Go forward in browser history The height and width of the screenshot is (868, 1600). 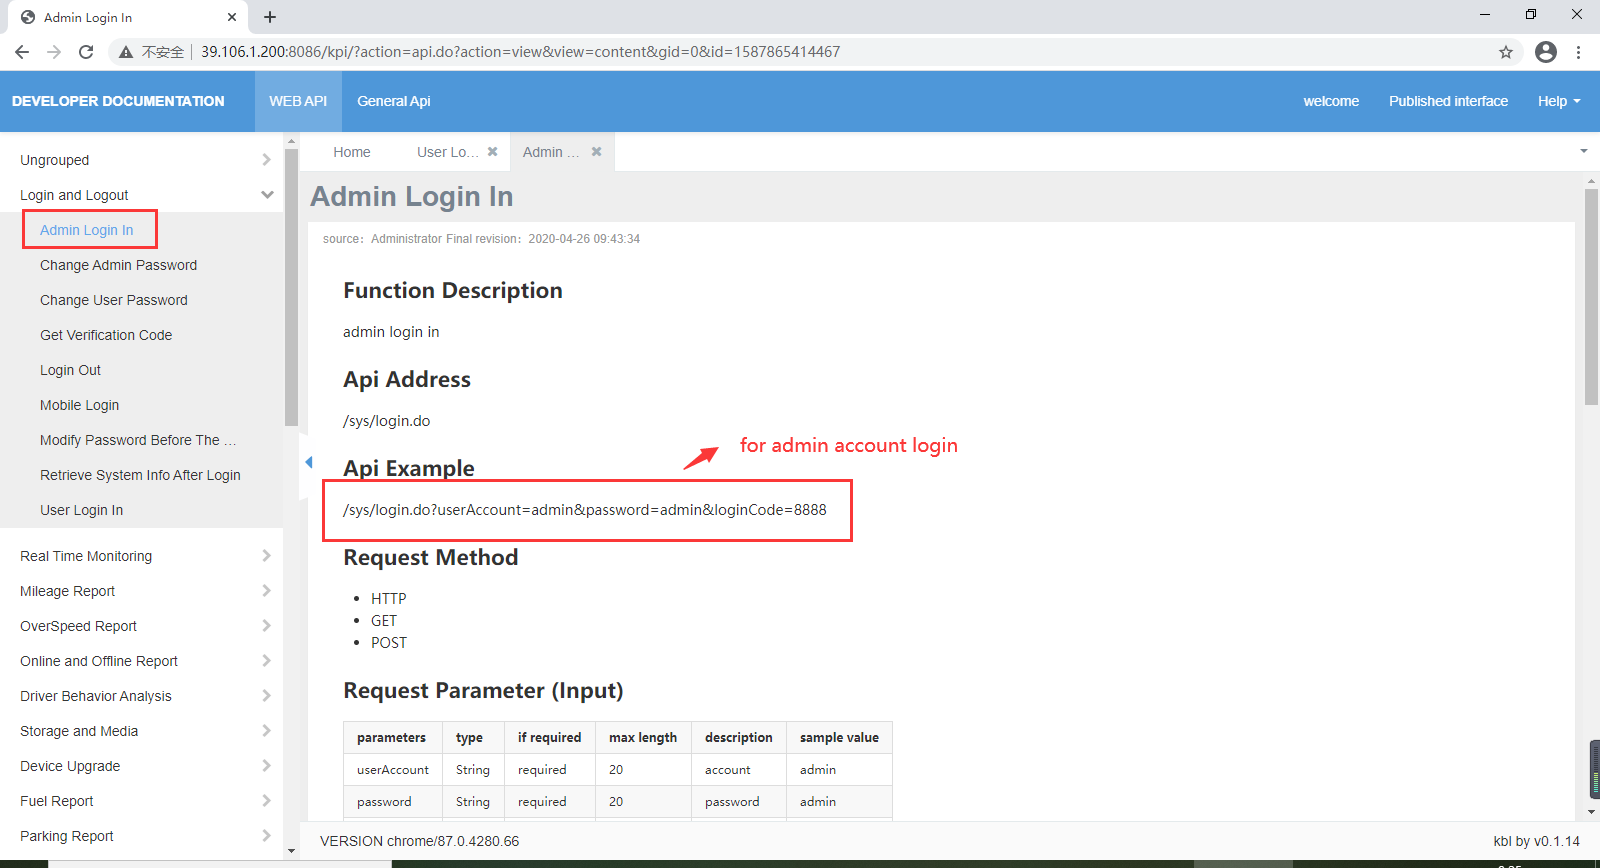[54, 52]
